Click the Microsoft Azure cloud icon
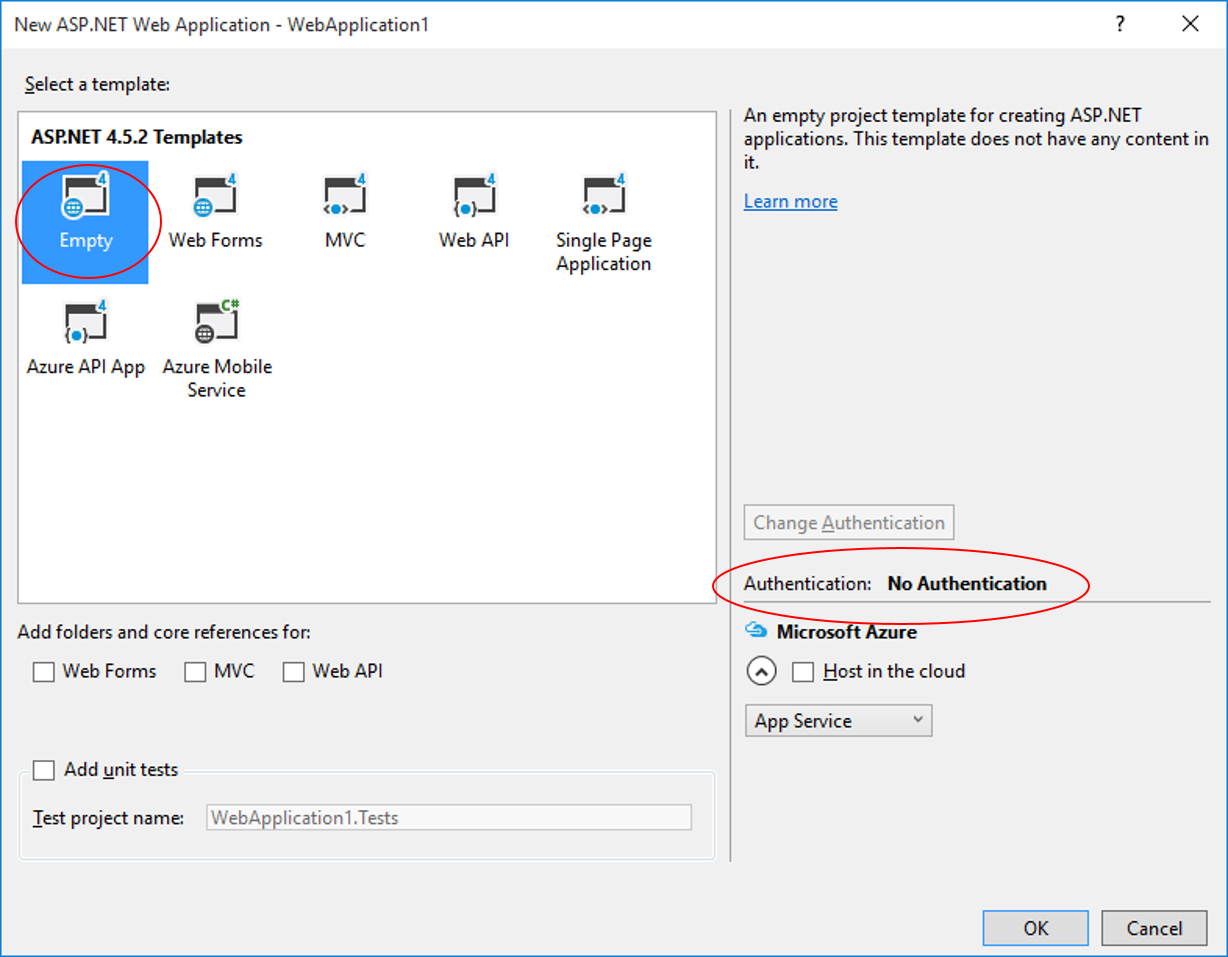This screenshot has height=957, width=1228. pos(754,631)
